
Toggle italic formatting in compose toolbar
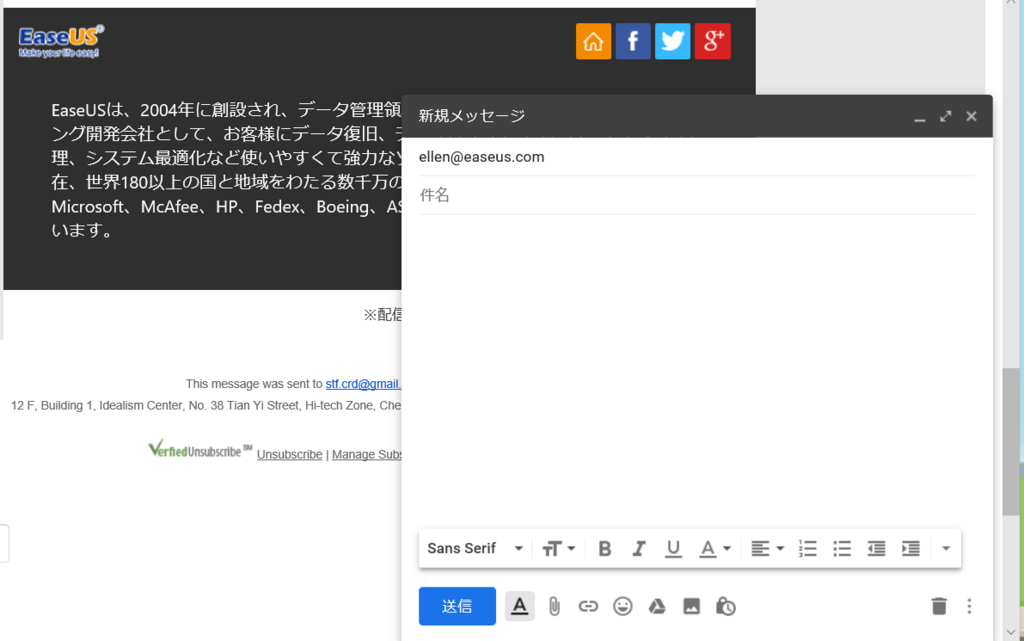(x=639, y=548)
